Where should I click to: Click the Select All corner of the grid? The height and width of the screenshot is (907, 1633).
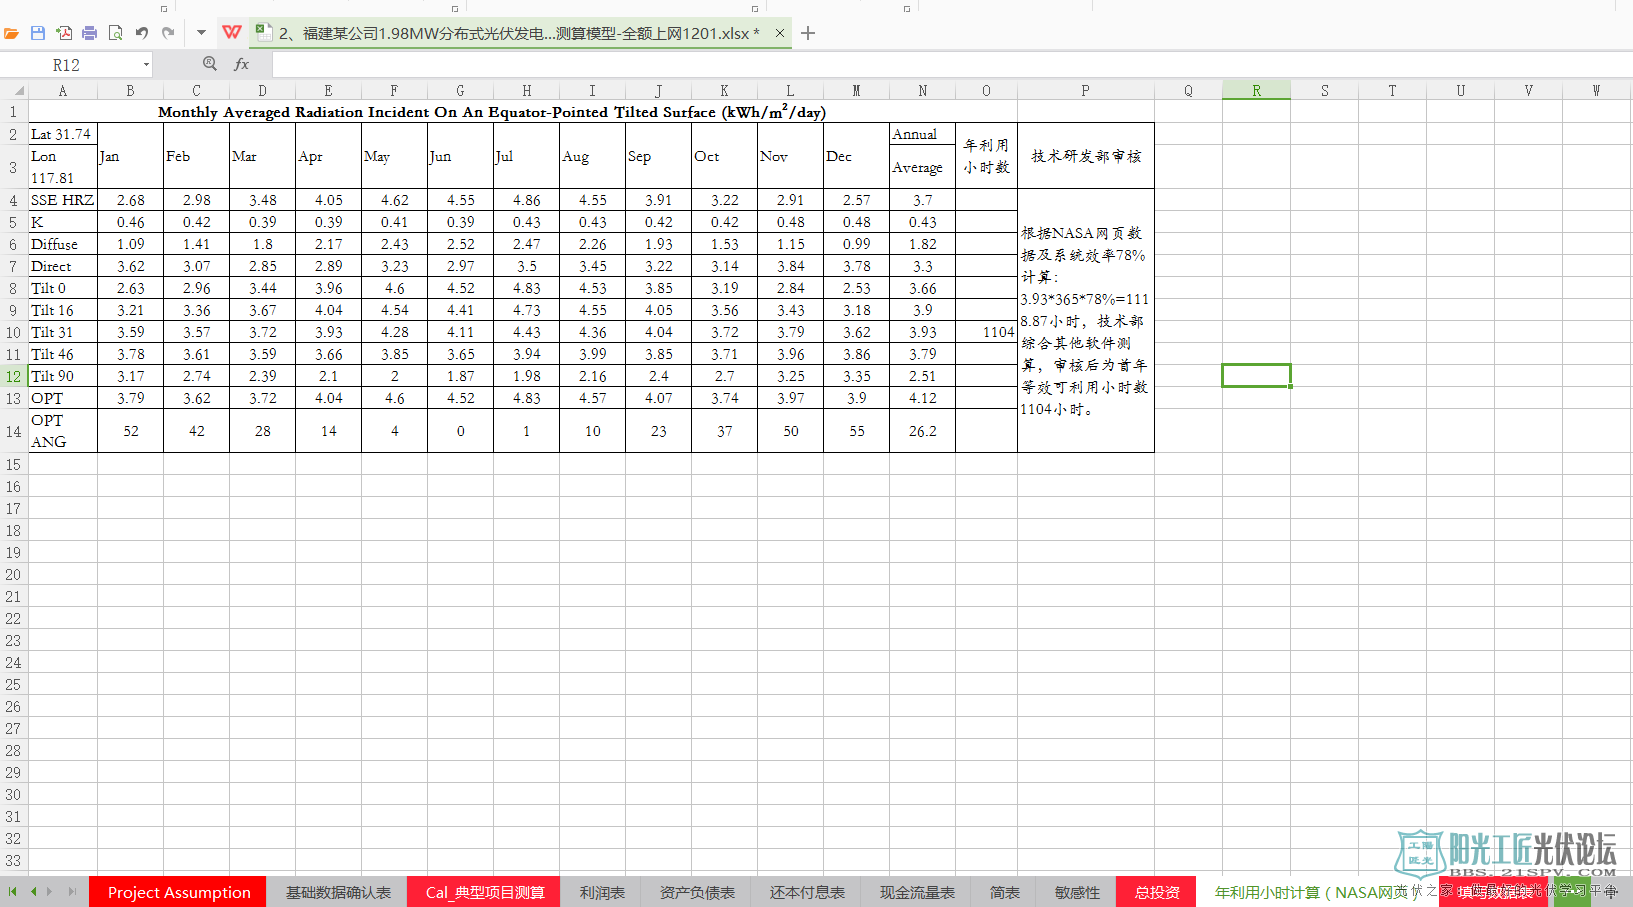[x=14, y=90]
